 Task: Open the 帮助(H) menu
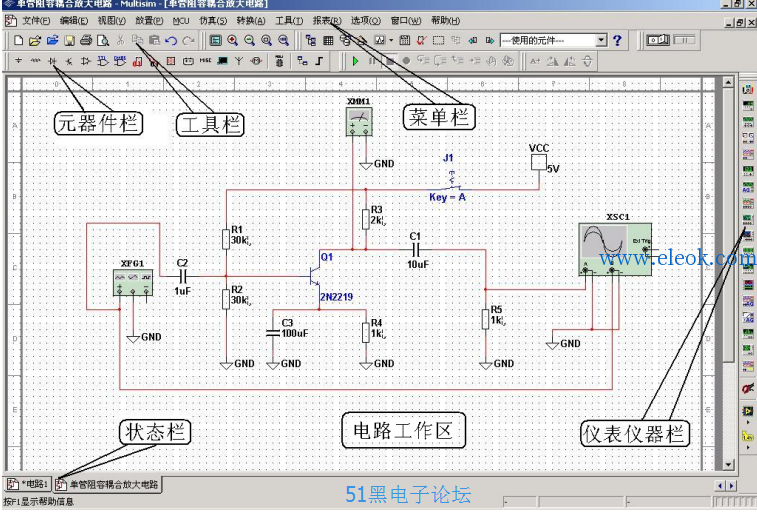pyautogui.click(x=446, y=21)
